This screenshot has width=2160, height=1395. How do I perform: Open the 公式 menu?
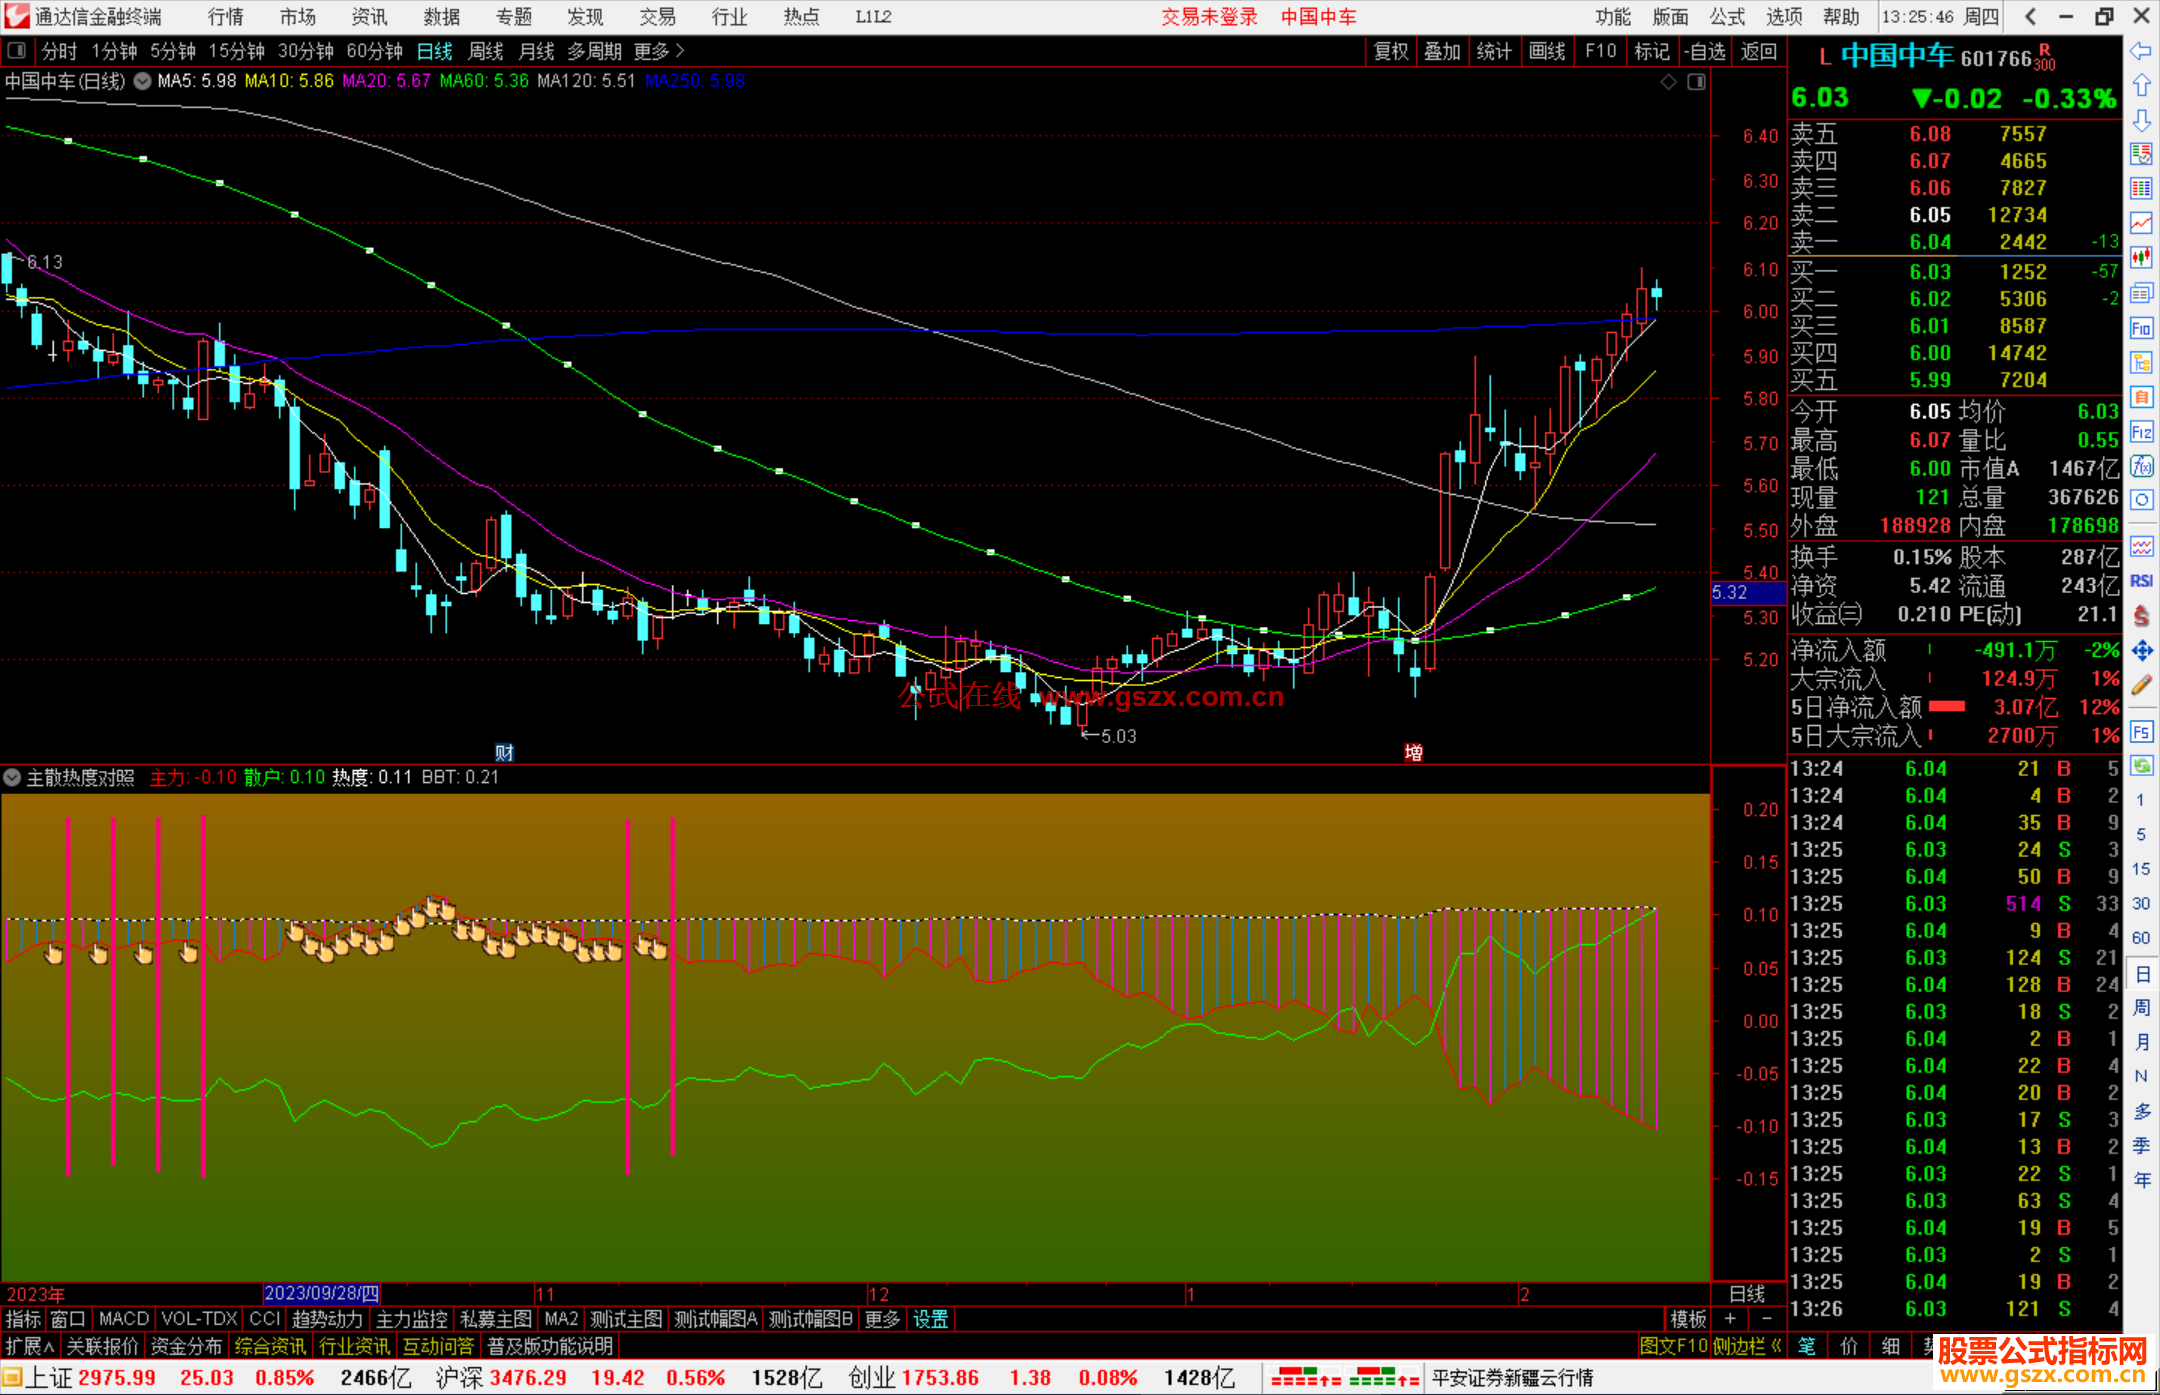[1727, 16]
